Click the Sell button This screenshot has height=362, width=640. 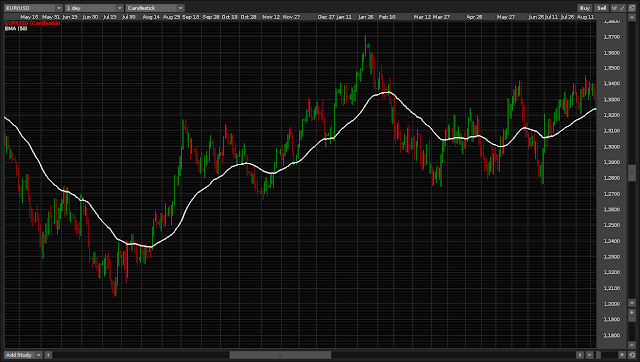(x=601, y=8)
